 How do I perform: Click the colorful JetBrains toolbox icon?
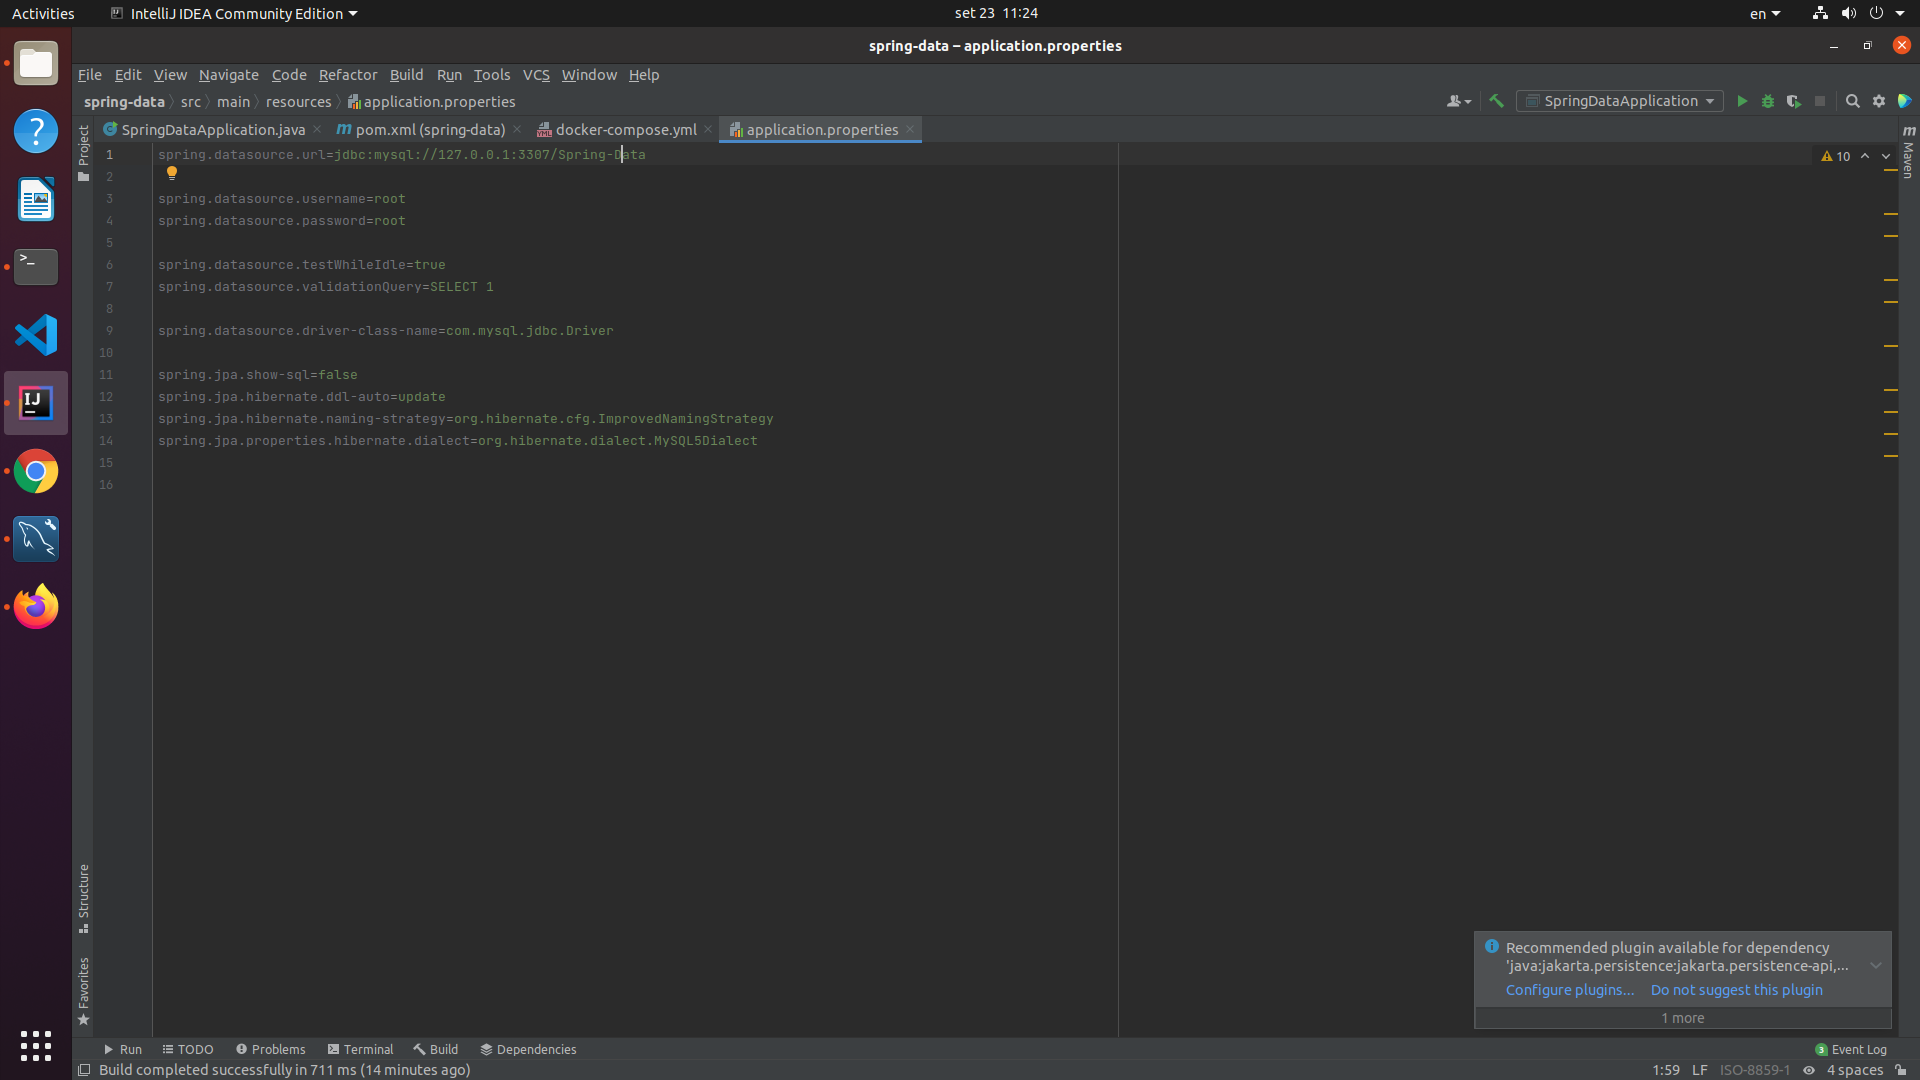(1904, 101)
